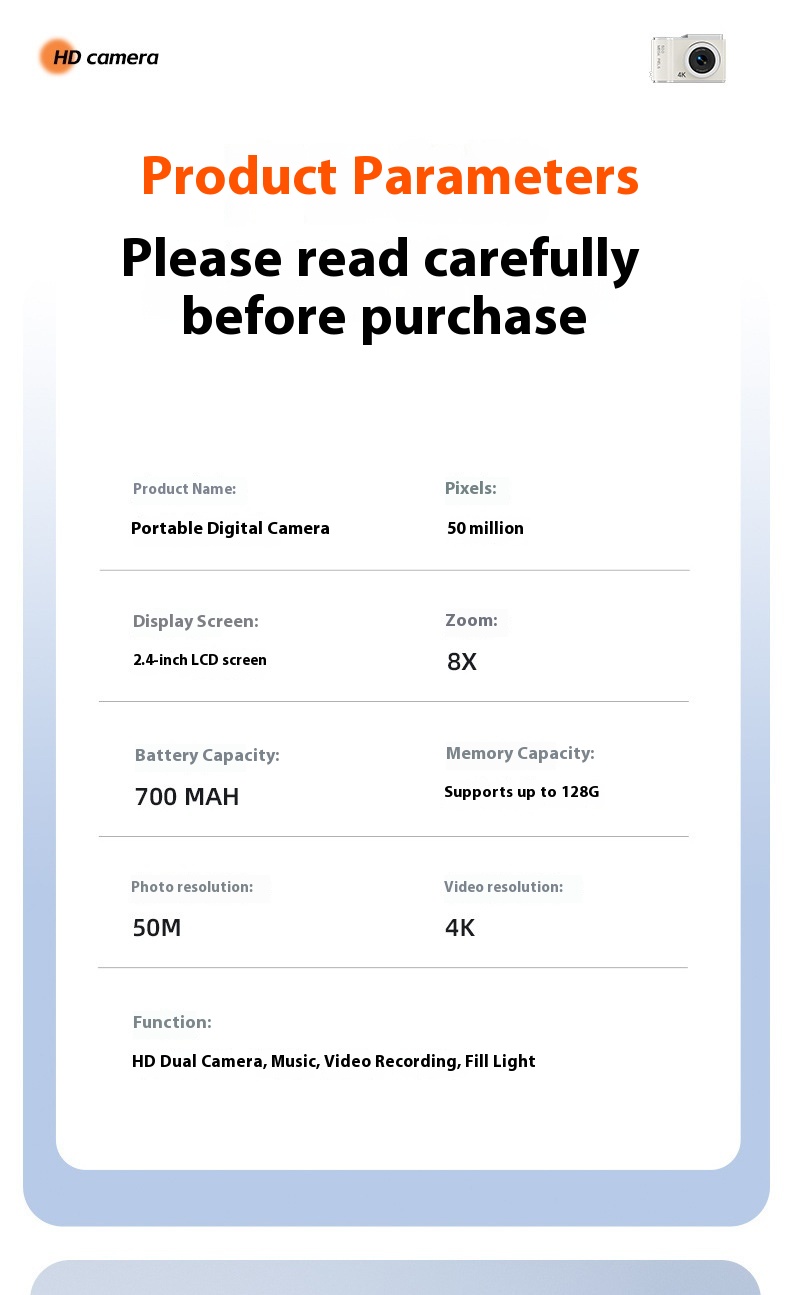Click the orange Product Parameters heading
The image size is (790, 1295).
point(390,176)
